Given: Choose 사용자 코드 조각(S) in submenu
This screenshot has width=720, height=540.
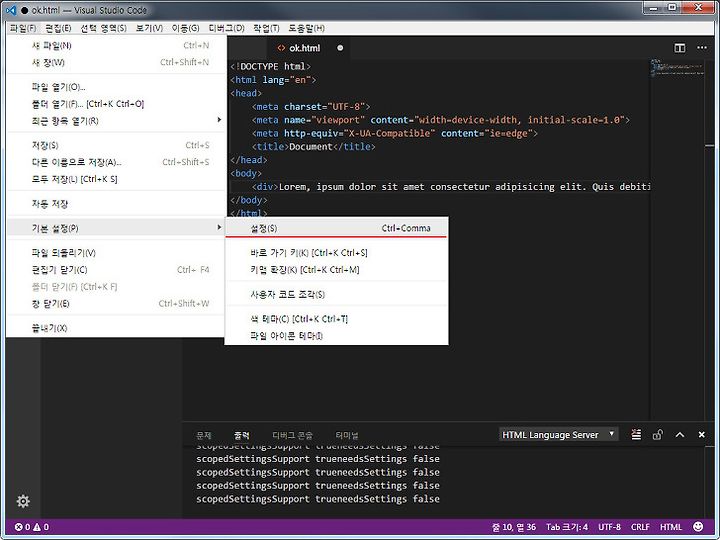Looking at the screenshot, I should (336, 294).
